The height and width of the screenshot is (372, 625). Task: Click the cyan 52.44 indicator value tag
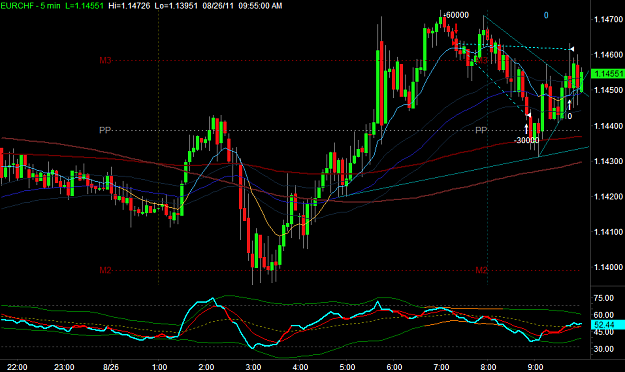(x=608, y=325)
